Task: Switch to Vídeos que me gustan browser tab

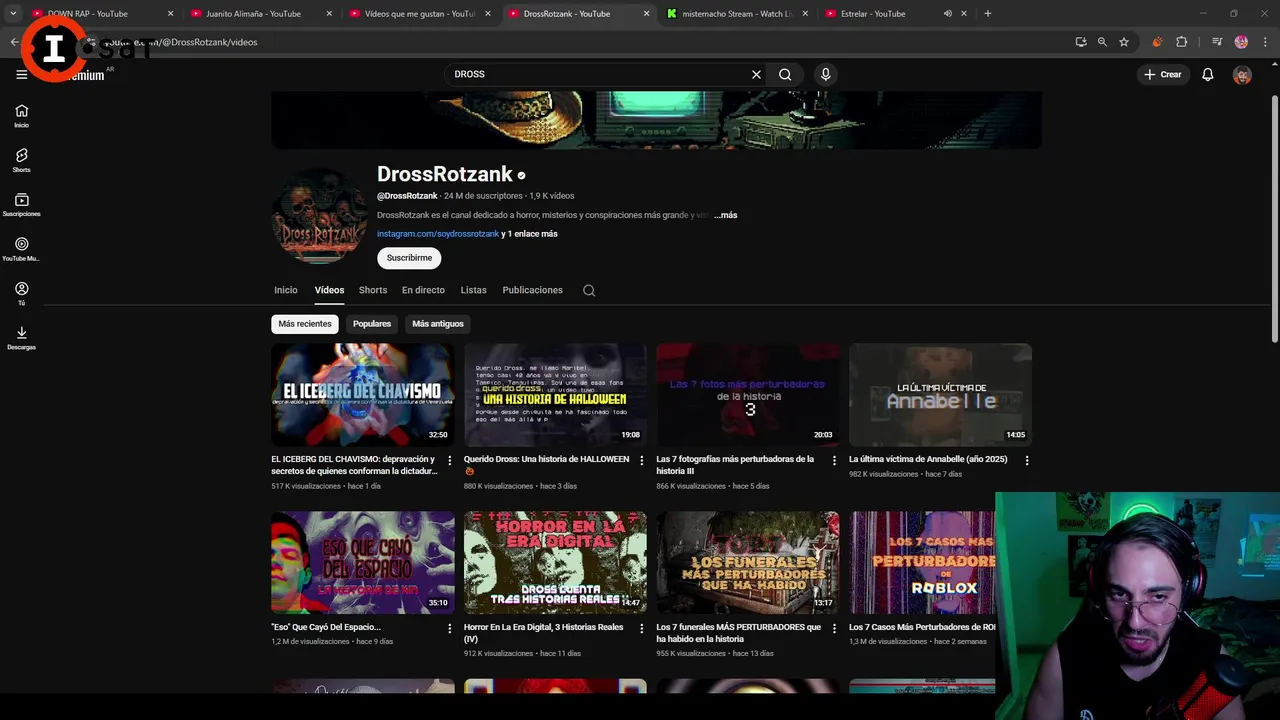Action: [x=420, y=14]
